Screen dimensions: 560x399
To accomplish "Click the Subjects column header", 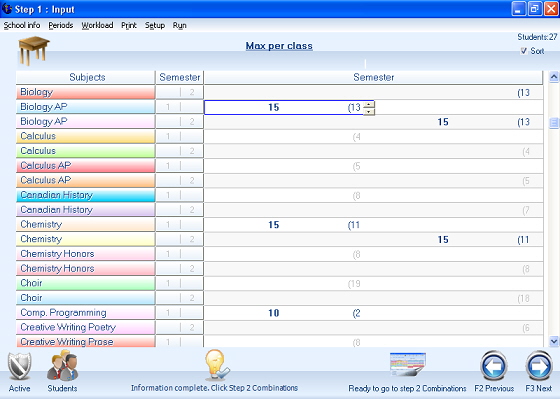I will (86, 77).
